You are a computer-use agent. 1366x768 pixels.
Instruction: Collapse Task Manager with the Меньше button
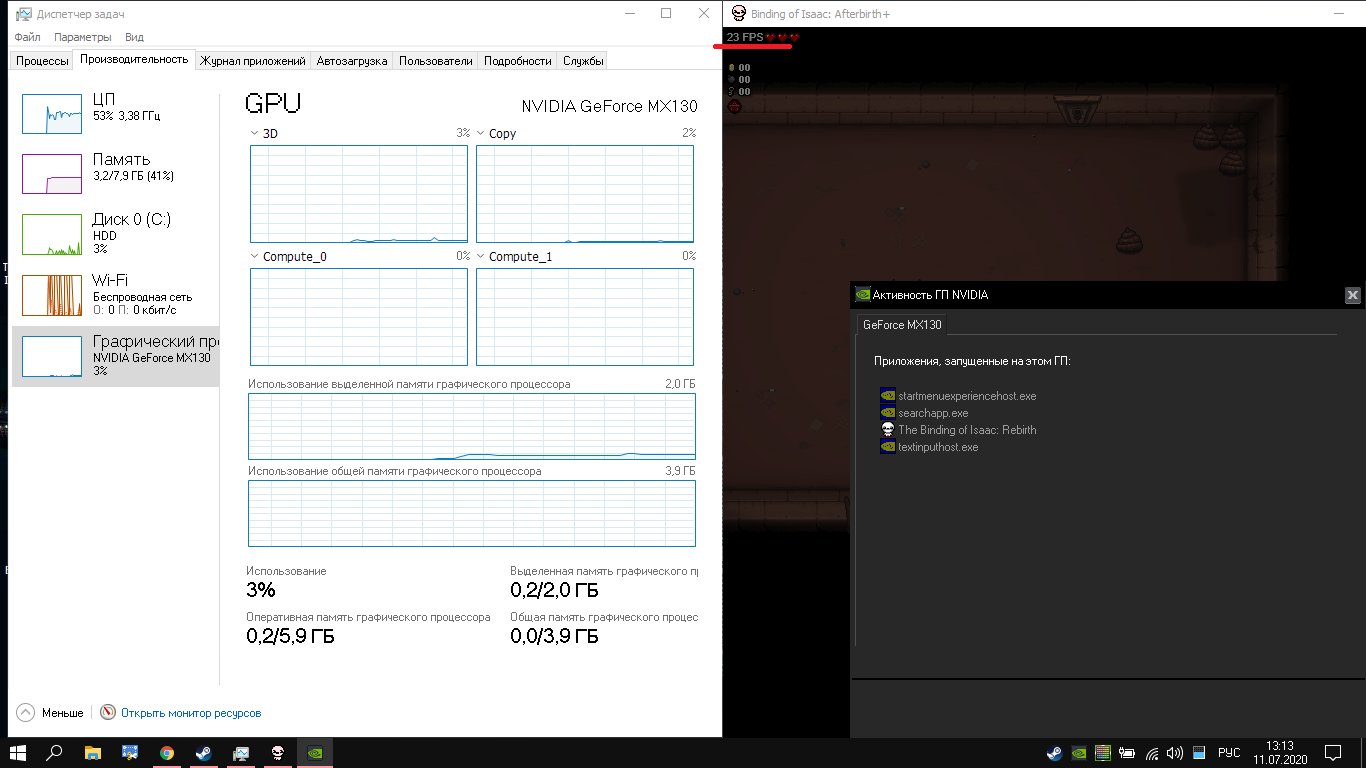51,713
